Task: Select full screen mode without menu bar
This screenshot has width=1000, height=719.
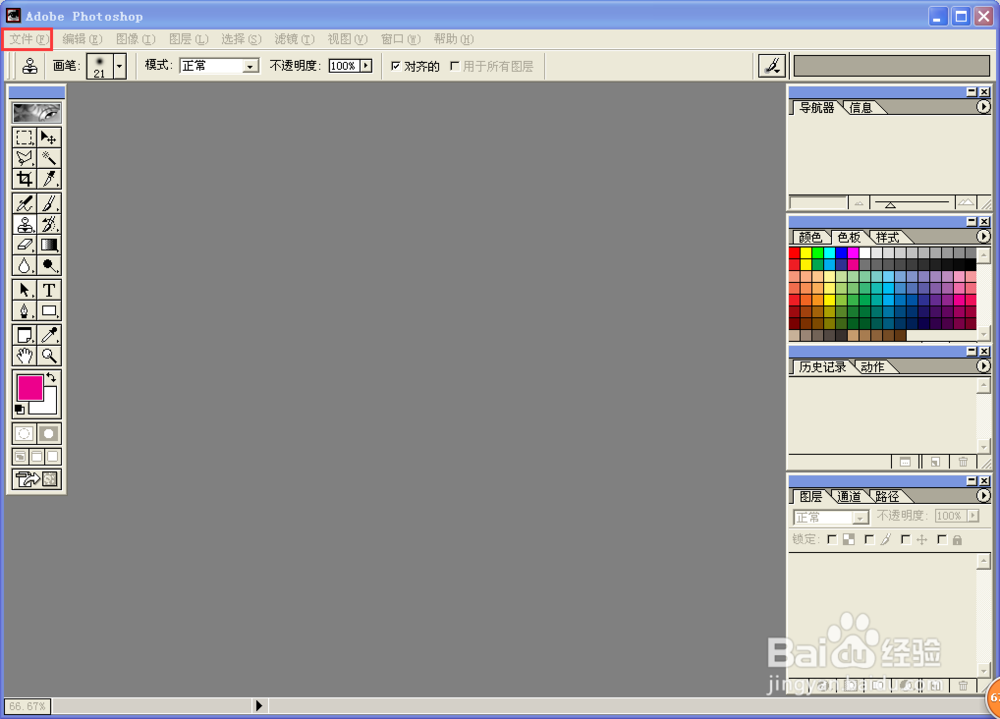Action: point(53,457)
